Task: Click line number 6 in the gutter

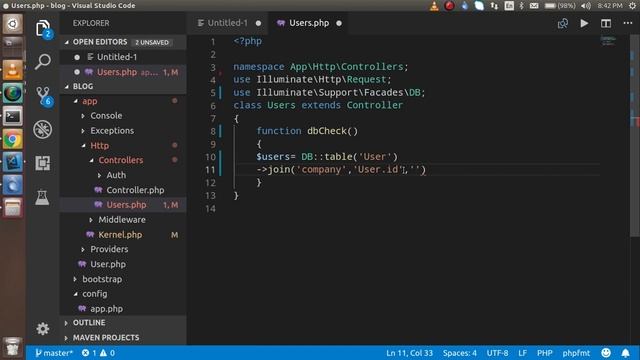Action: pyautogui.click(x=213, y=106)
